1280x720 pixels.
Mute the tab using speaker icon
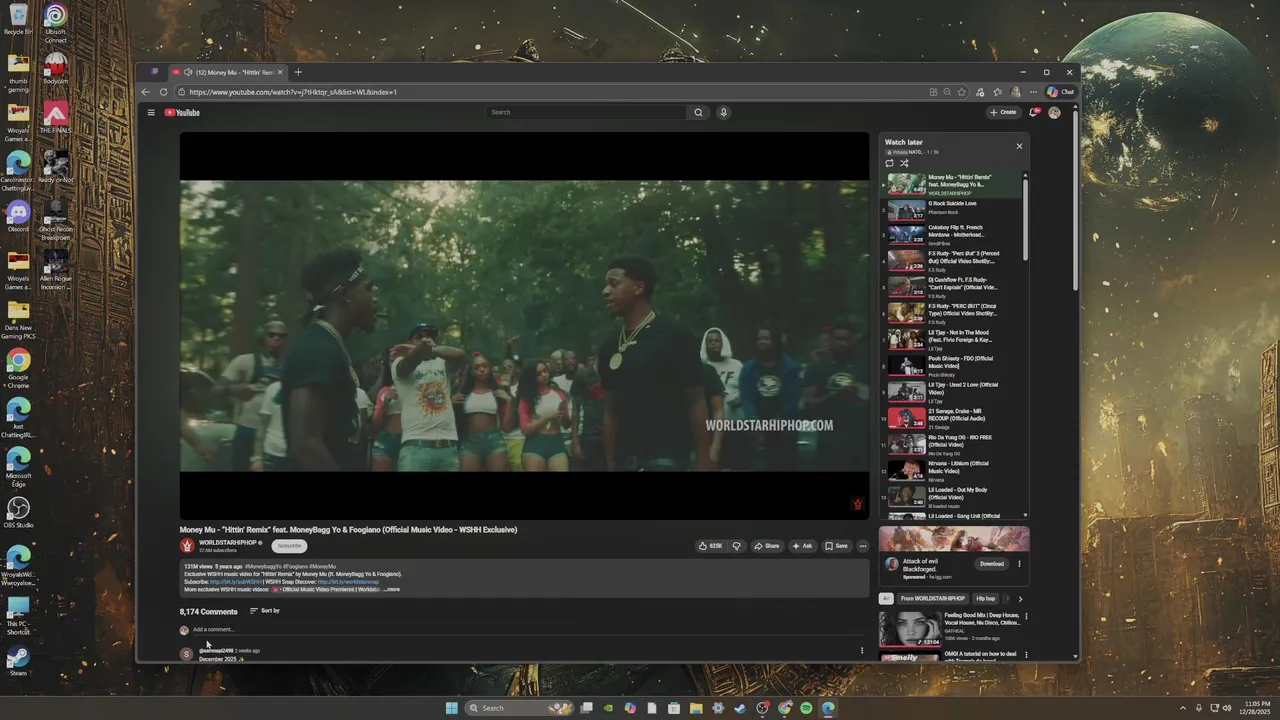[x=188, y=72]
